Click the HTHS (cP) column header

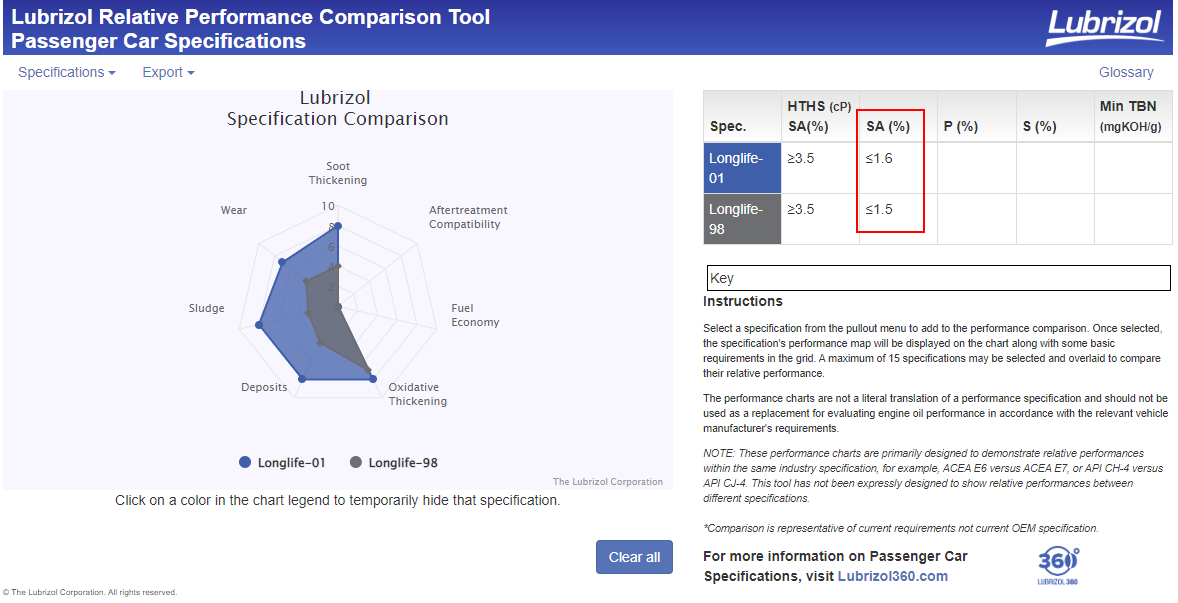[x=820, y=117]
